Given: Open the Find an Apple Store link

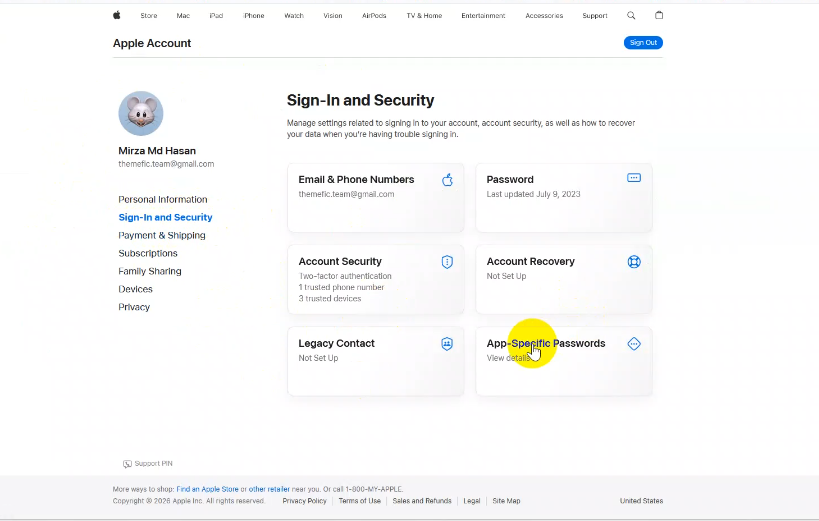Looking at the screenshot, I should [207, 489].
